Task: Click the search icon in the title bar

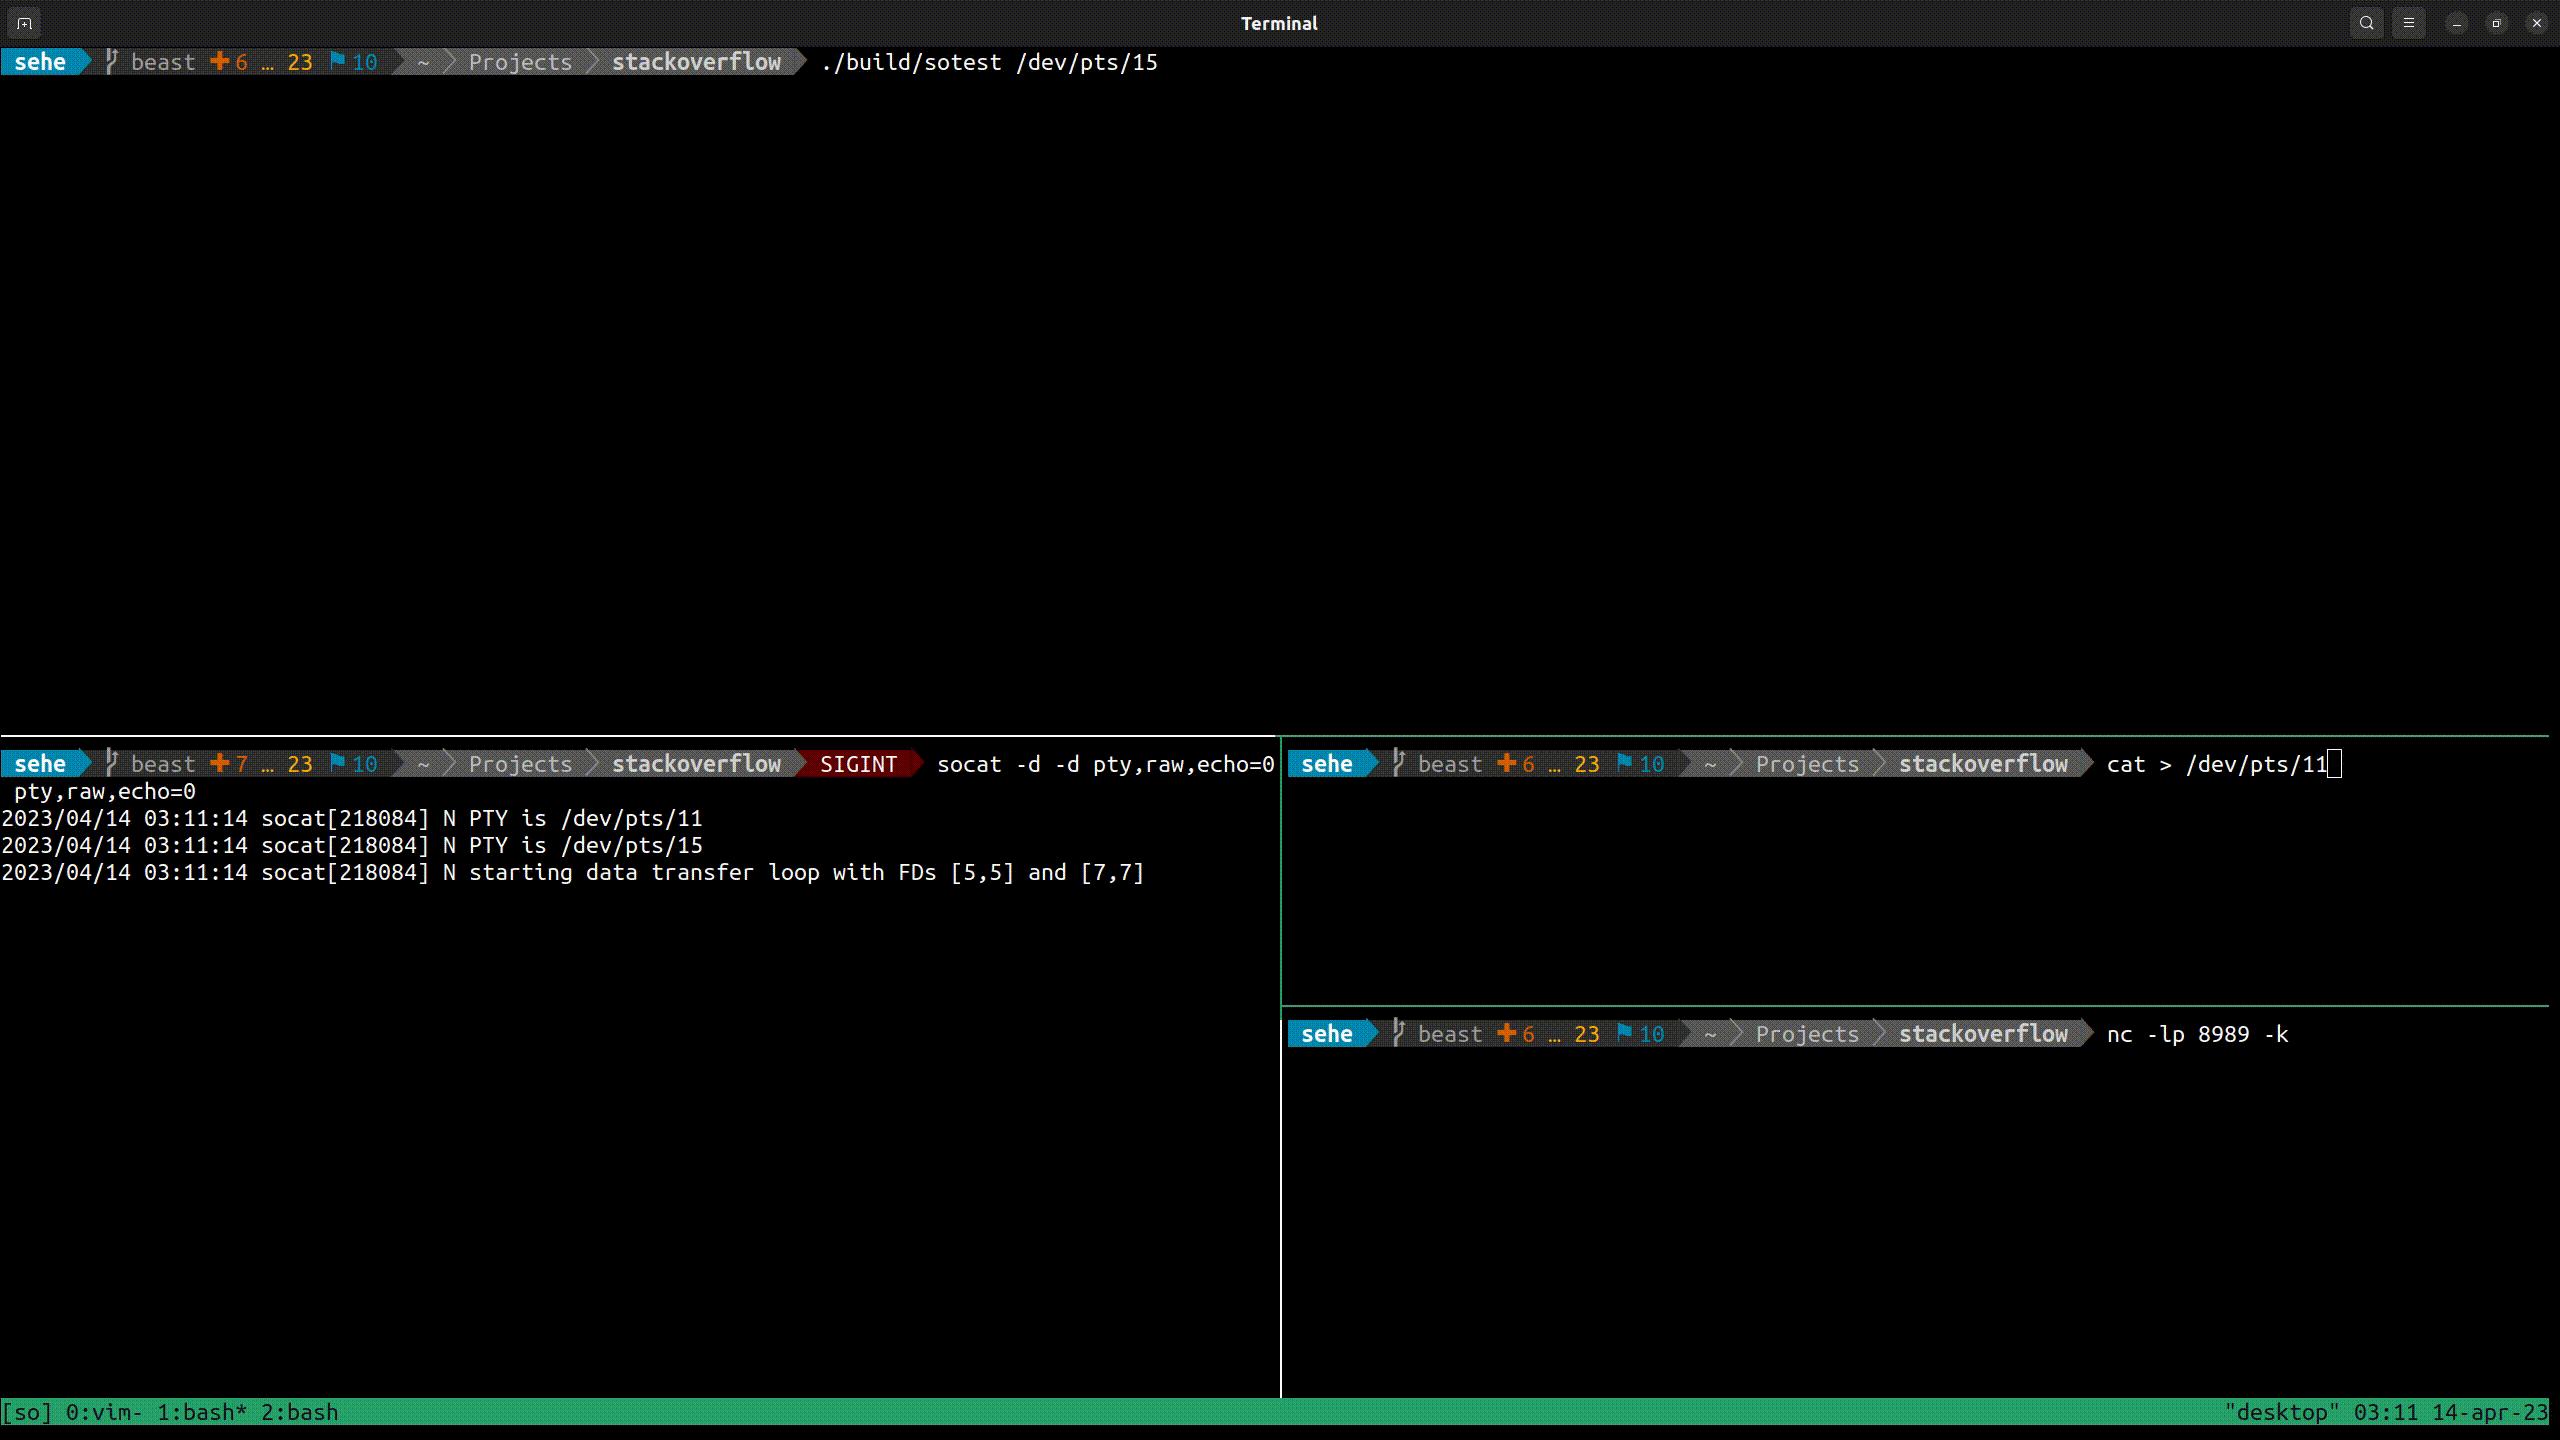Action: click(x=2366, y=22)
